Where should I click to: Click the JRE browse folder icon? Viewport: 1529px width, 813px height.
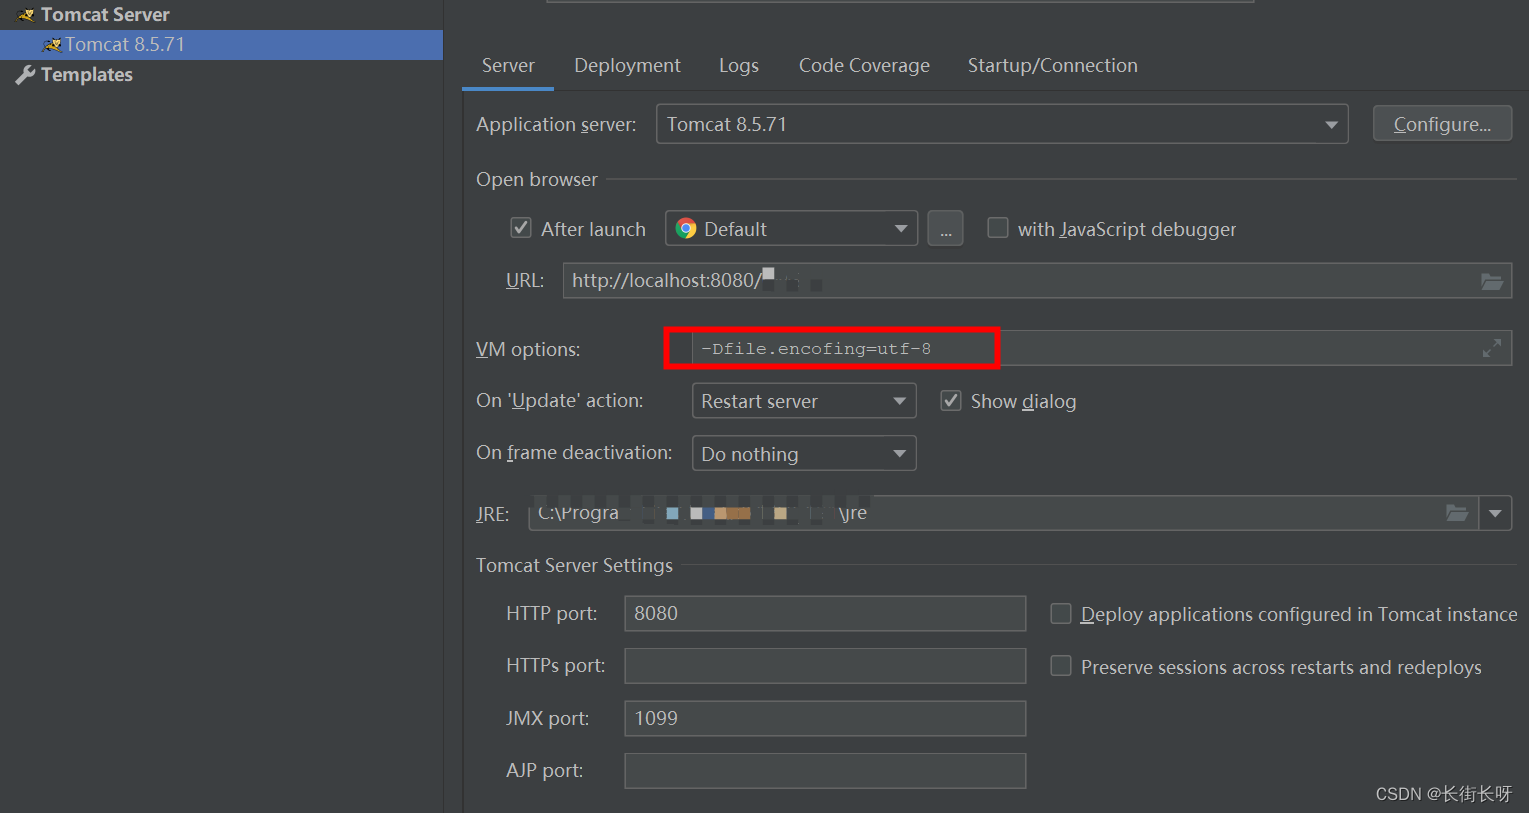[x=1457, y=513]
